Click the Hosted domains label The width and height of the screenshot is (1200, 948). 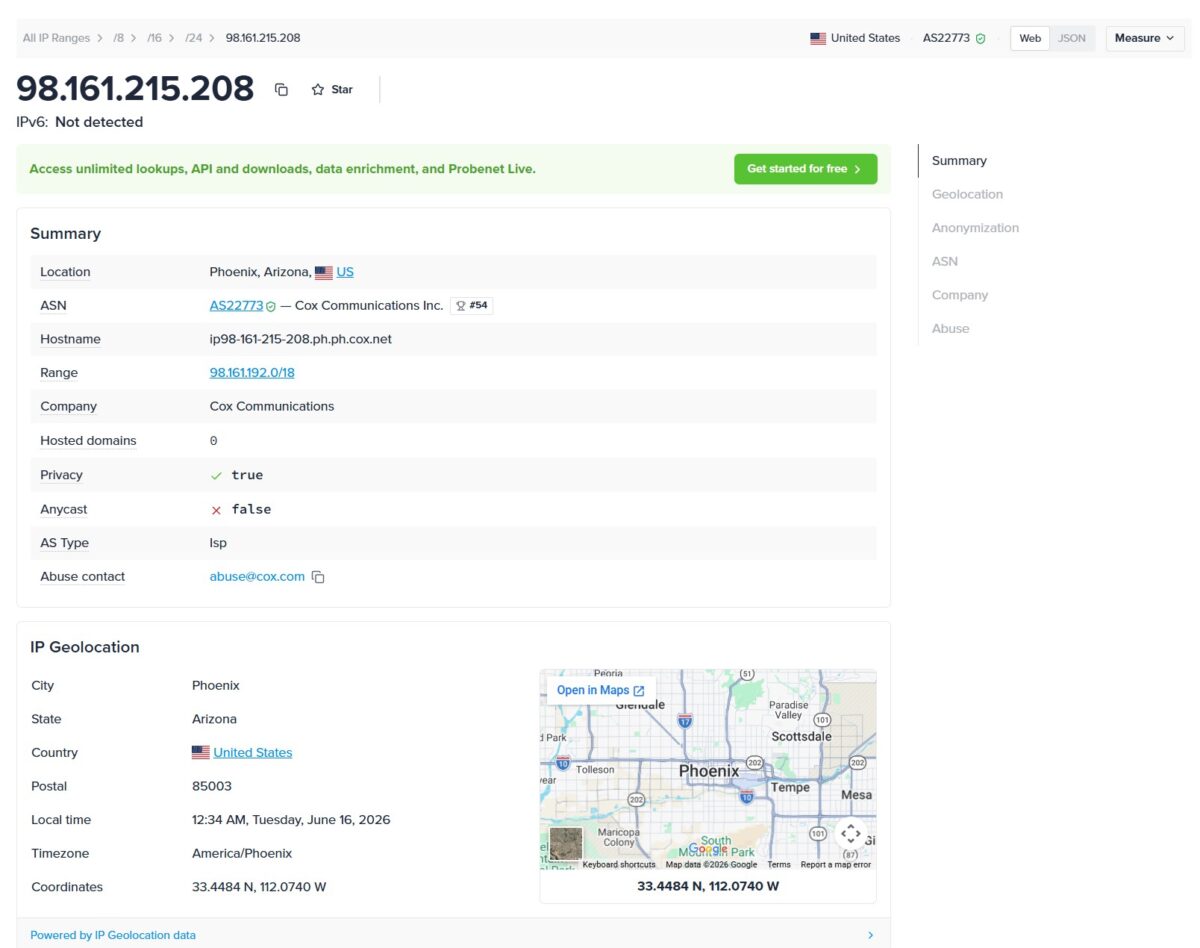point(88,441)
